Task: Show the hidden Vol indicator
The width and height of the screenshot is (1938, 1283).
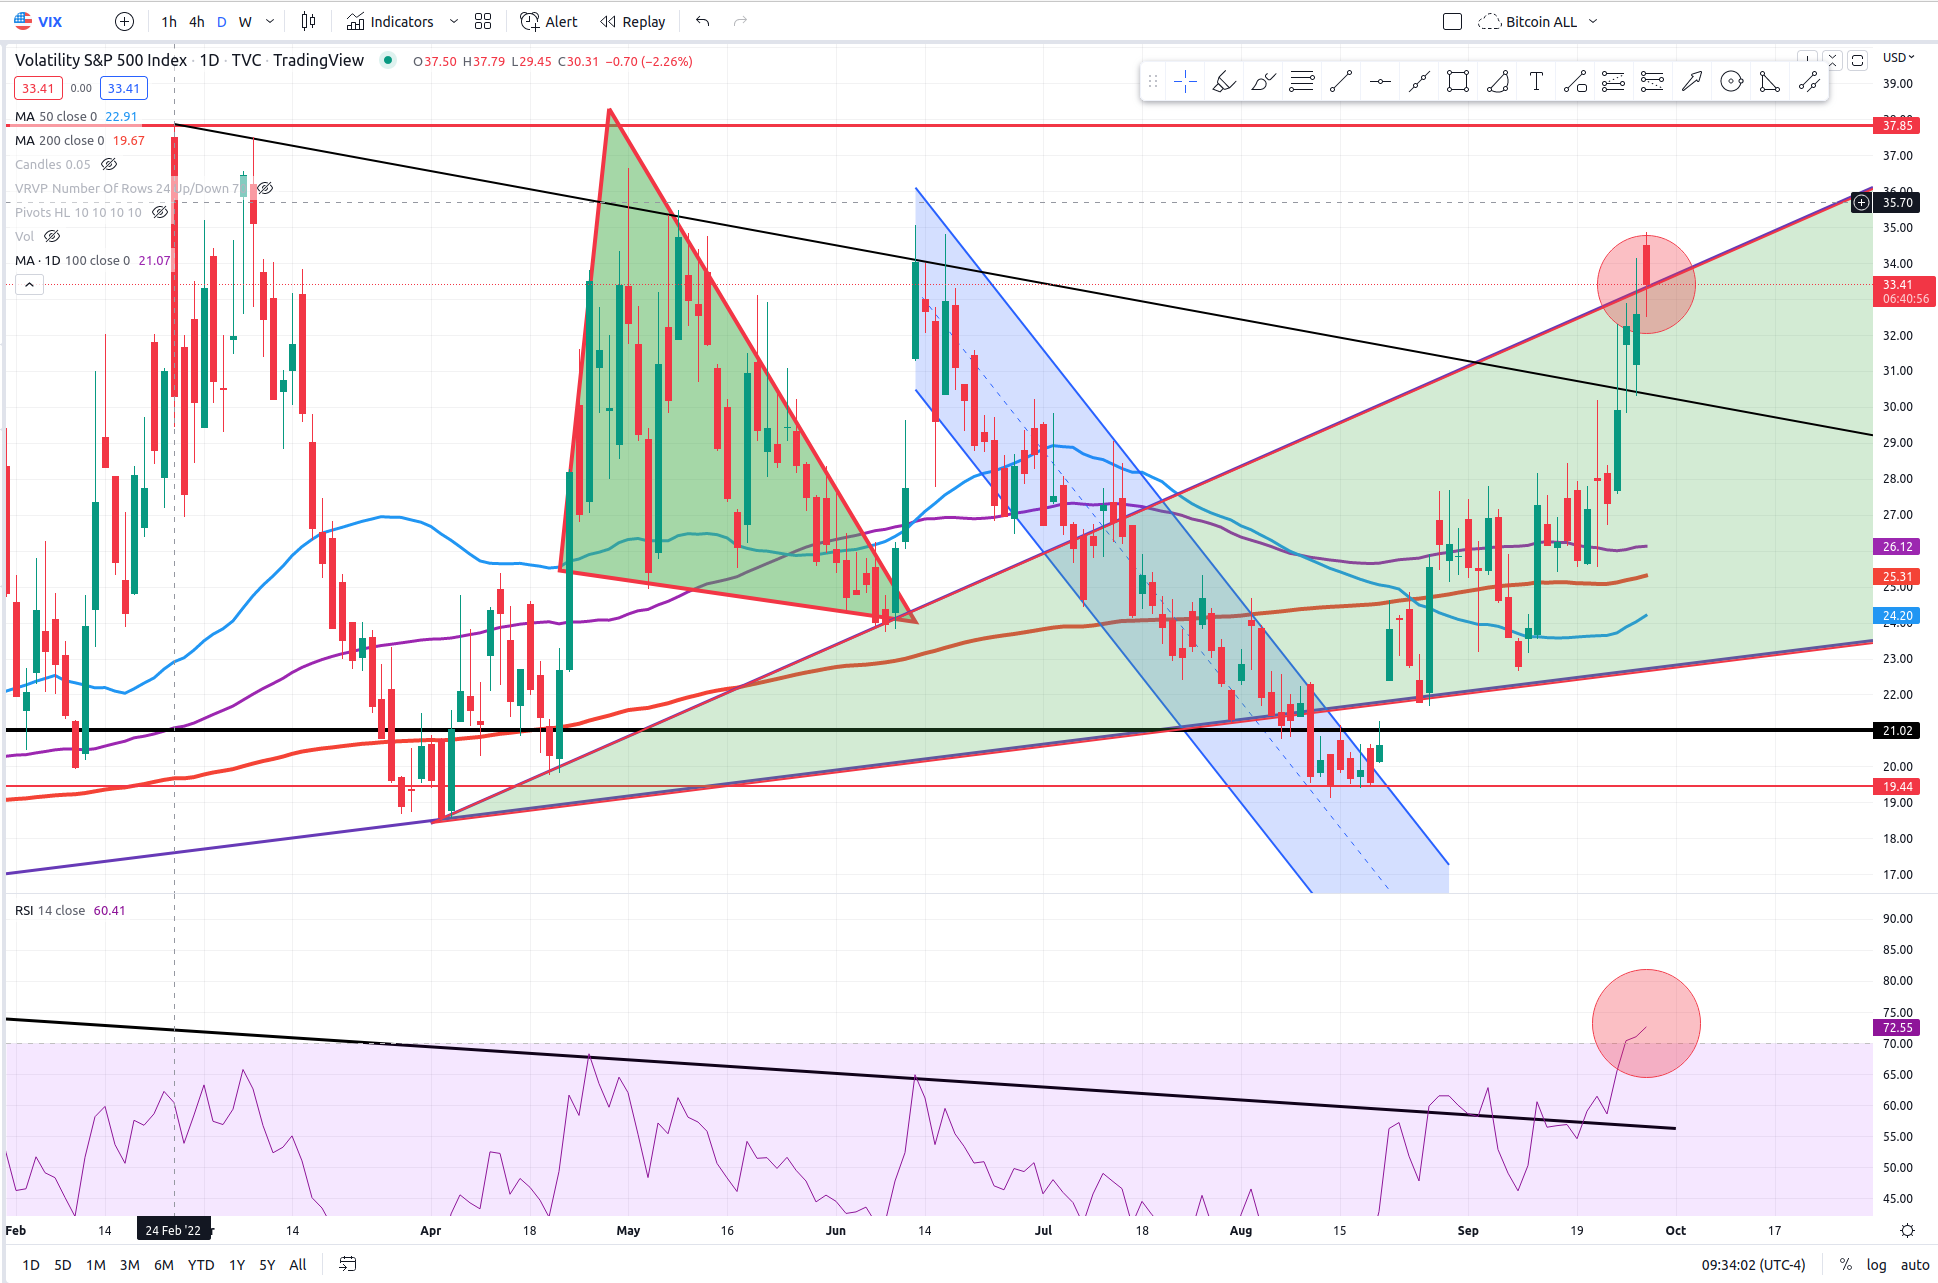Action: point(52,236)
